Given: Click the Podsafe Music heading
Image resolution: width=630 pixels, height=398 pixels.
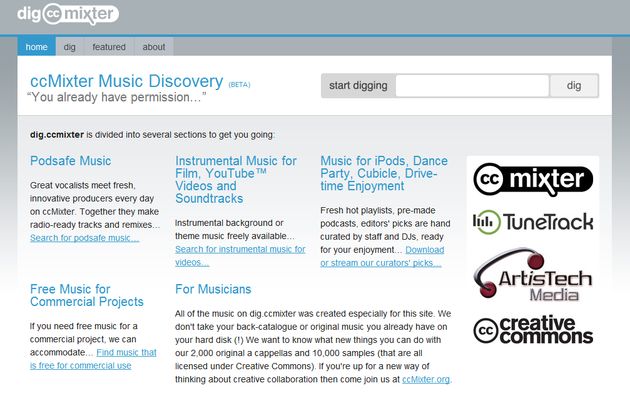Looking at the screenshot, I should coord(70,161).
